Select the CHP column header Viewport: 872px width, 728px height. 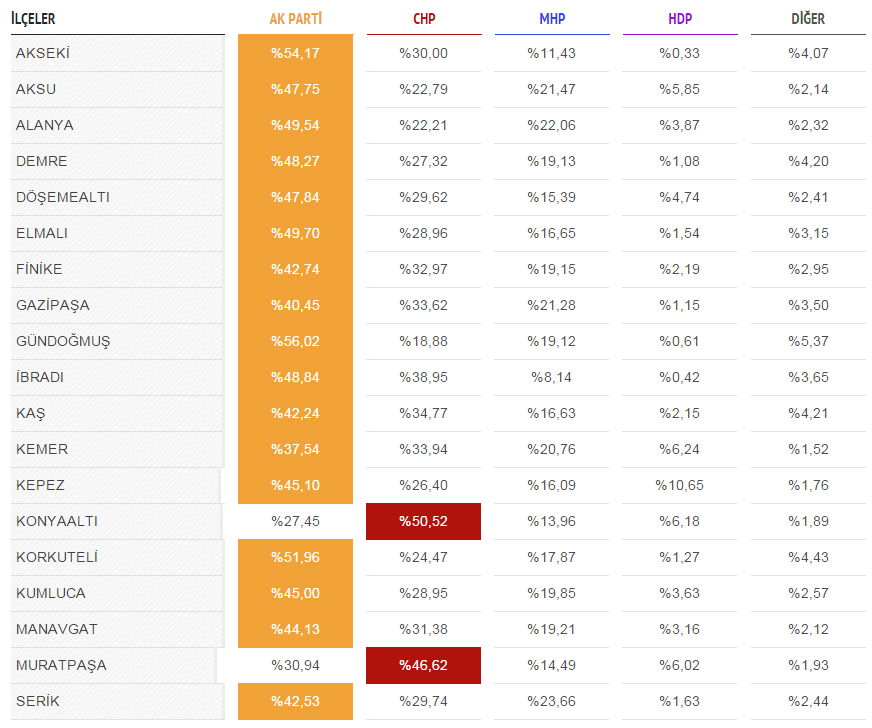point(424,19)
